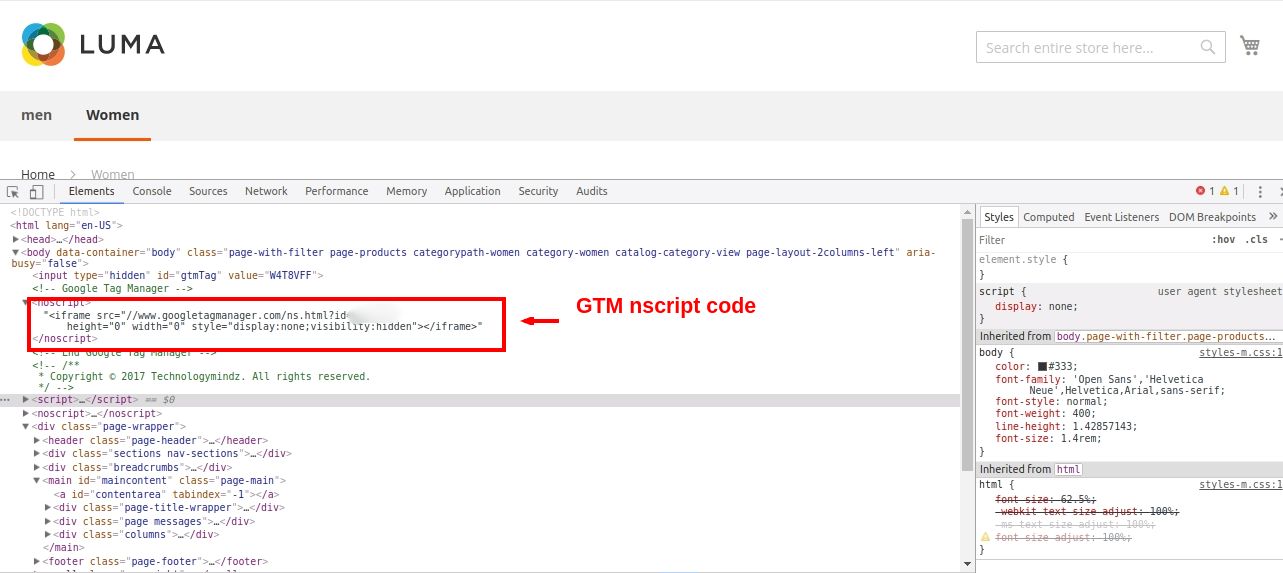Click the red error count indicator
Screen dimensions: 1283x573
[1205, 191]
